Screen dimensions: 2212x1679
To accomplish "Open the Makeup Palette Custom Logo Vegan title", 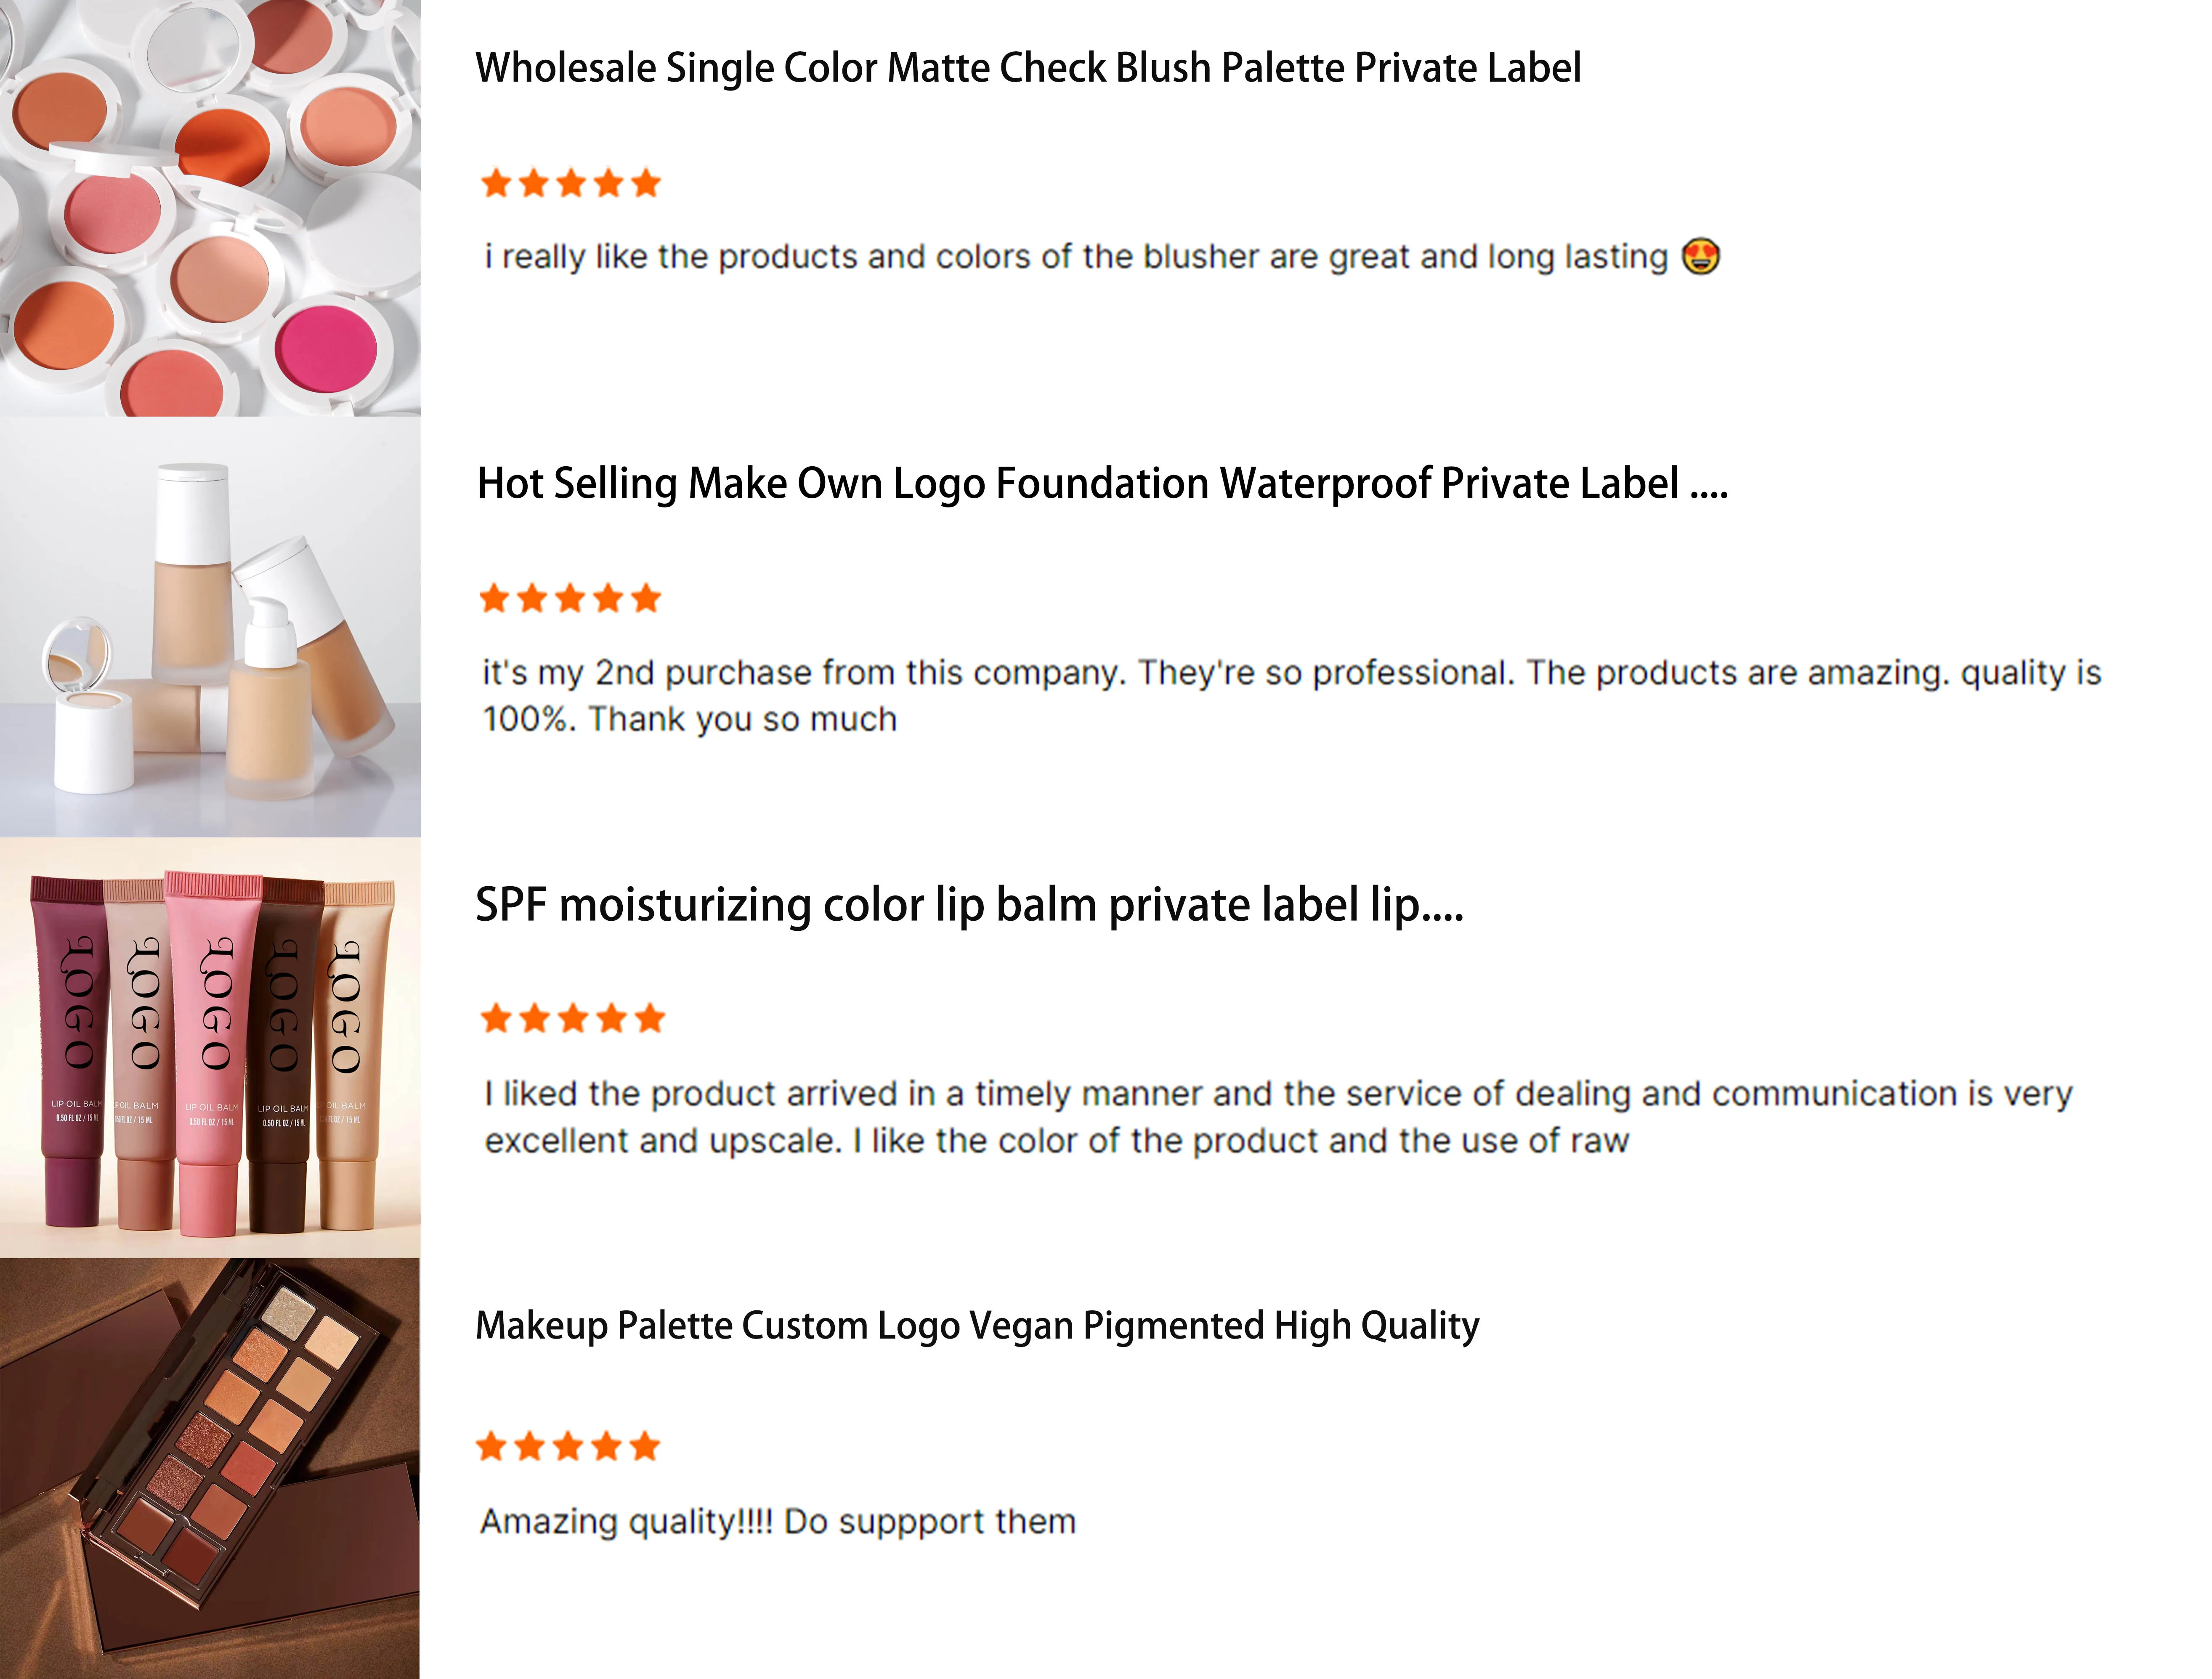I will (977, 1326).
